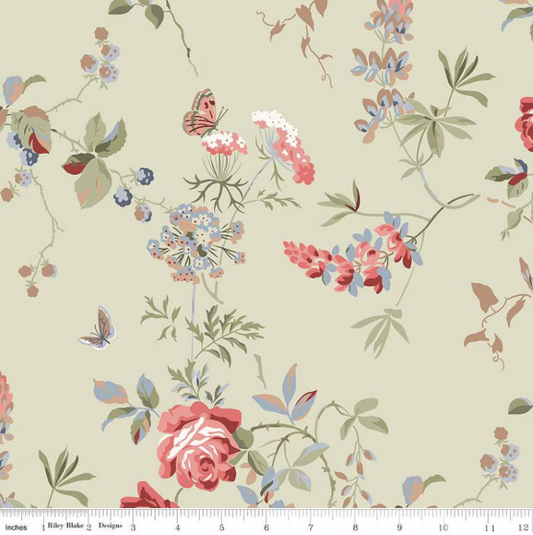Click the ruler number 9

pos(399,527)
